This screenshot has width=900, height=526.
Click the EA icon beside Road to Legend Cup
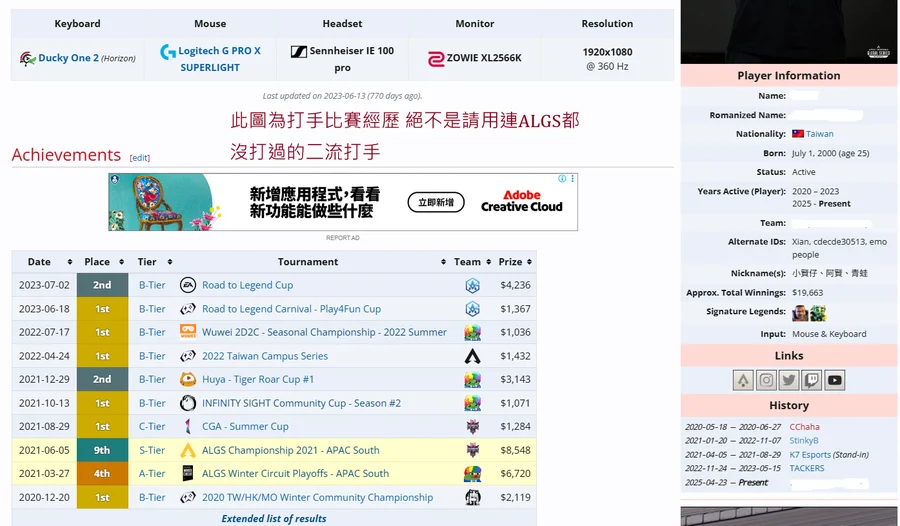[188, 285]
